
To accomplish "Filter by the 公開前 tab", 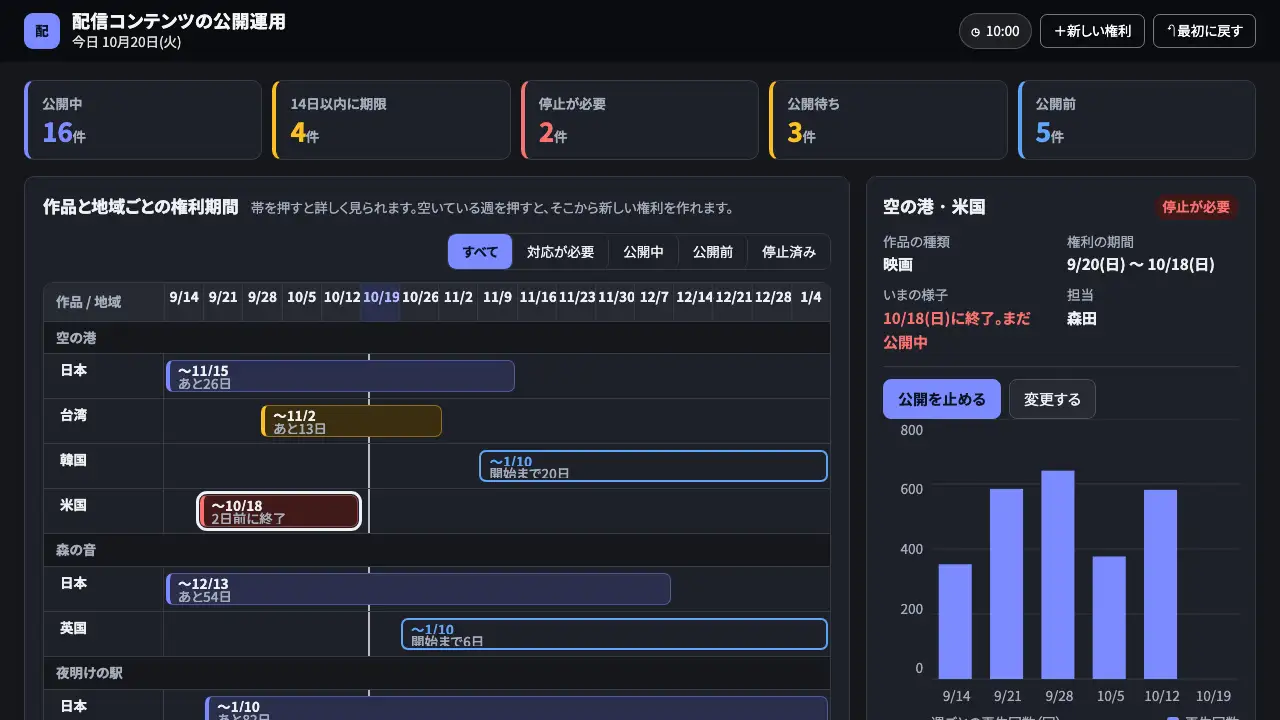I will (713, 252).
